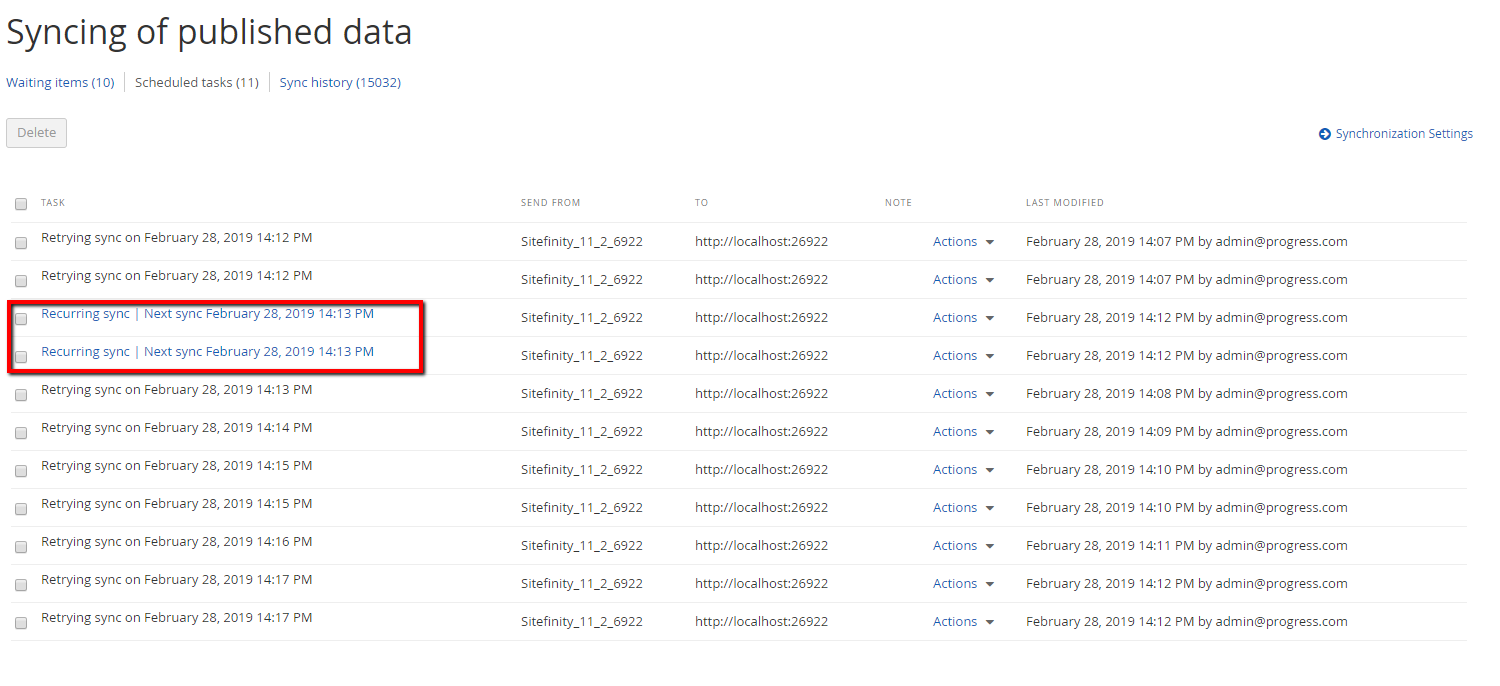Click the Delete button
This screenshot has height=686, width=1500.
tap(36, 133)
